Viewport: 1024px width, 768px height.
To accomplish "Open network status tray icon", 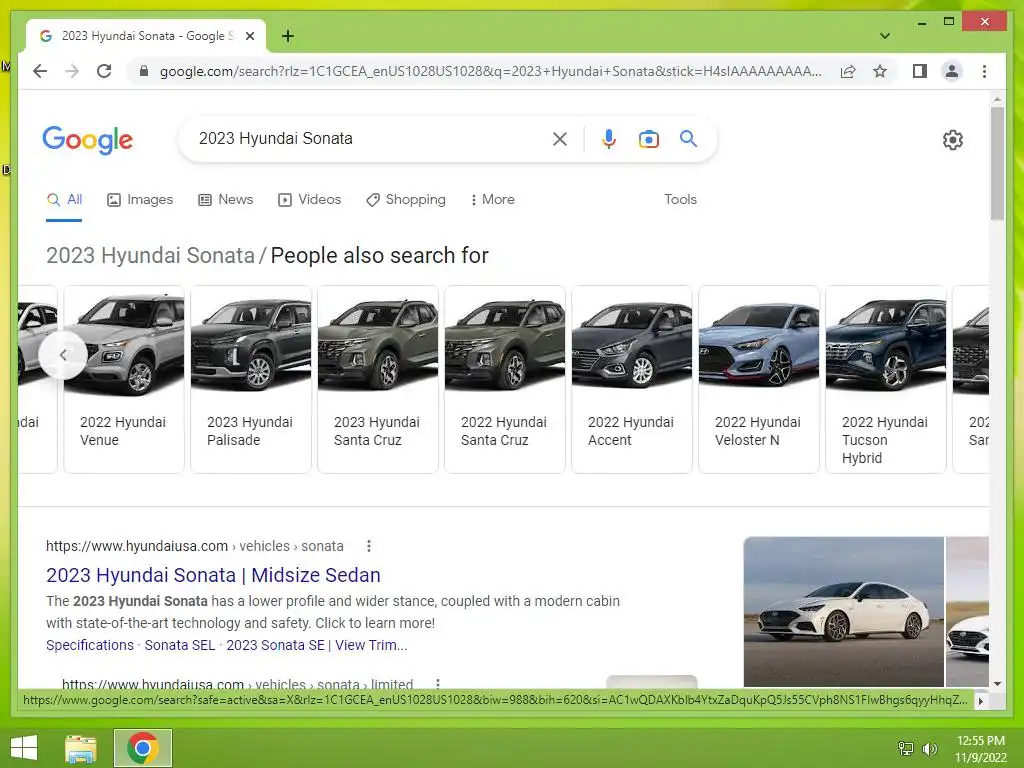I will tap(906, 748).
